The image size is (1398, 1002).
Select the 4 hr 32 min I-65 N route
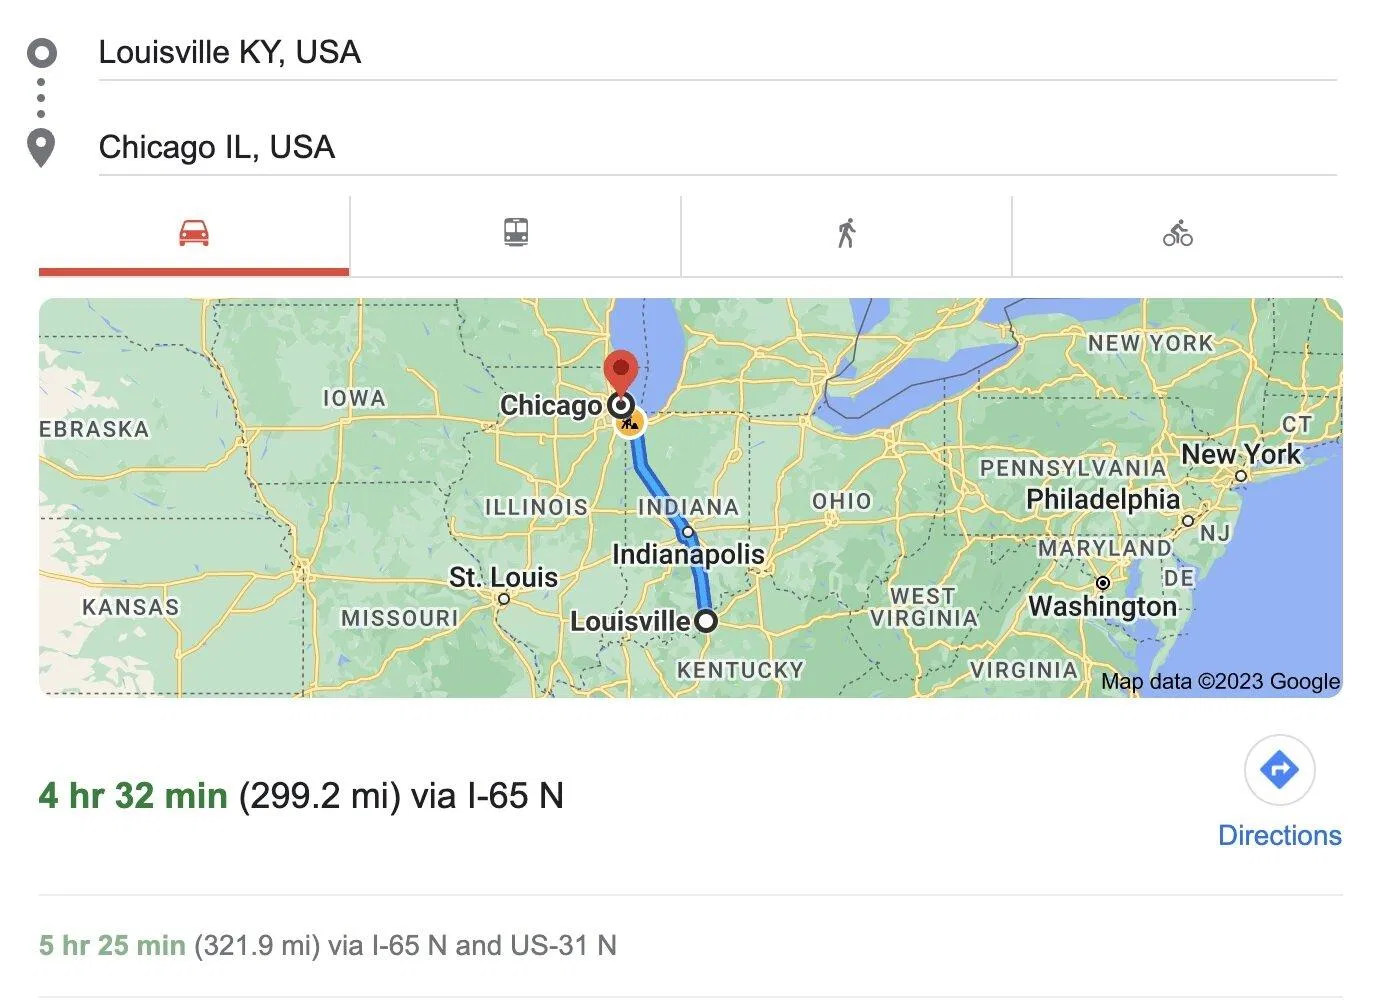(x=301, y=796)
